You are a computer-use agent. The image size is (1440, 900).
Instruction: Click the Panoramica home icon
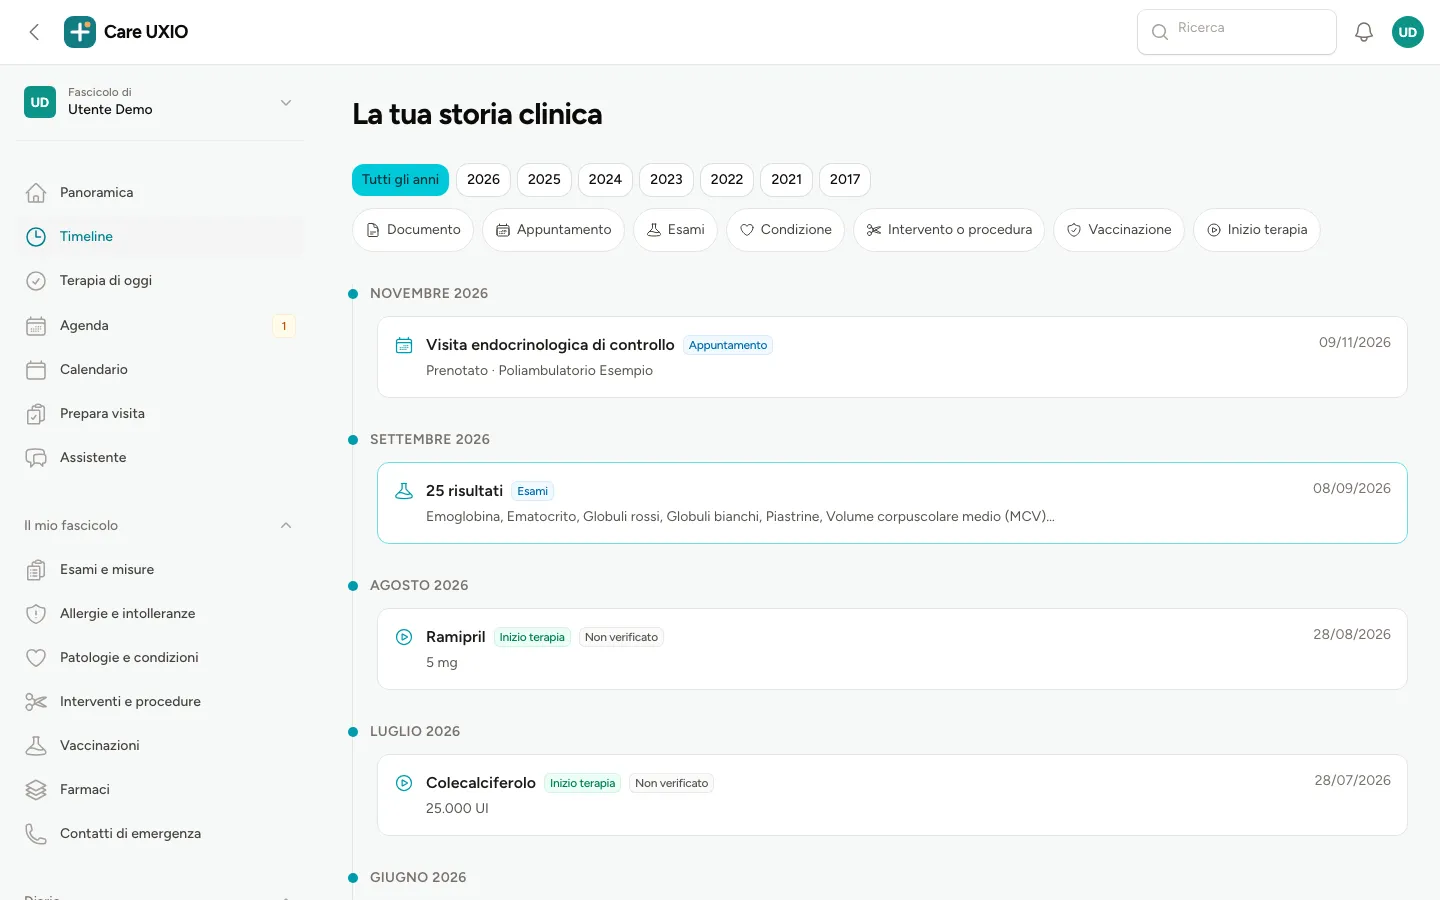(x=36, y=192)
